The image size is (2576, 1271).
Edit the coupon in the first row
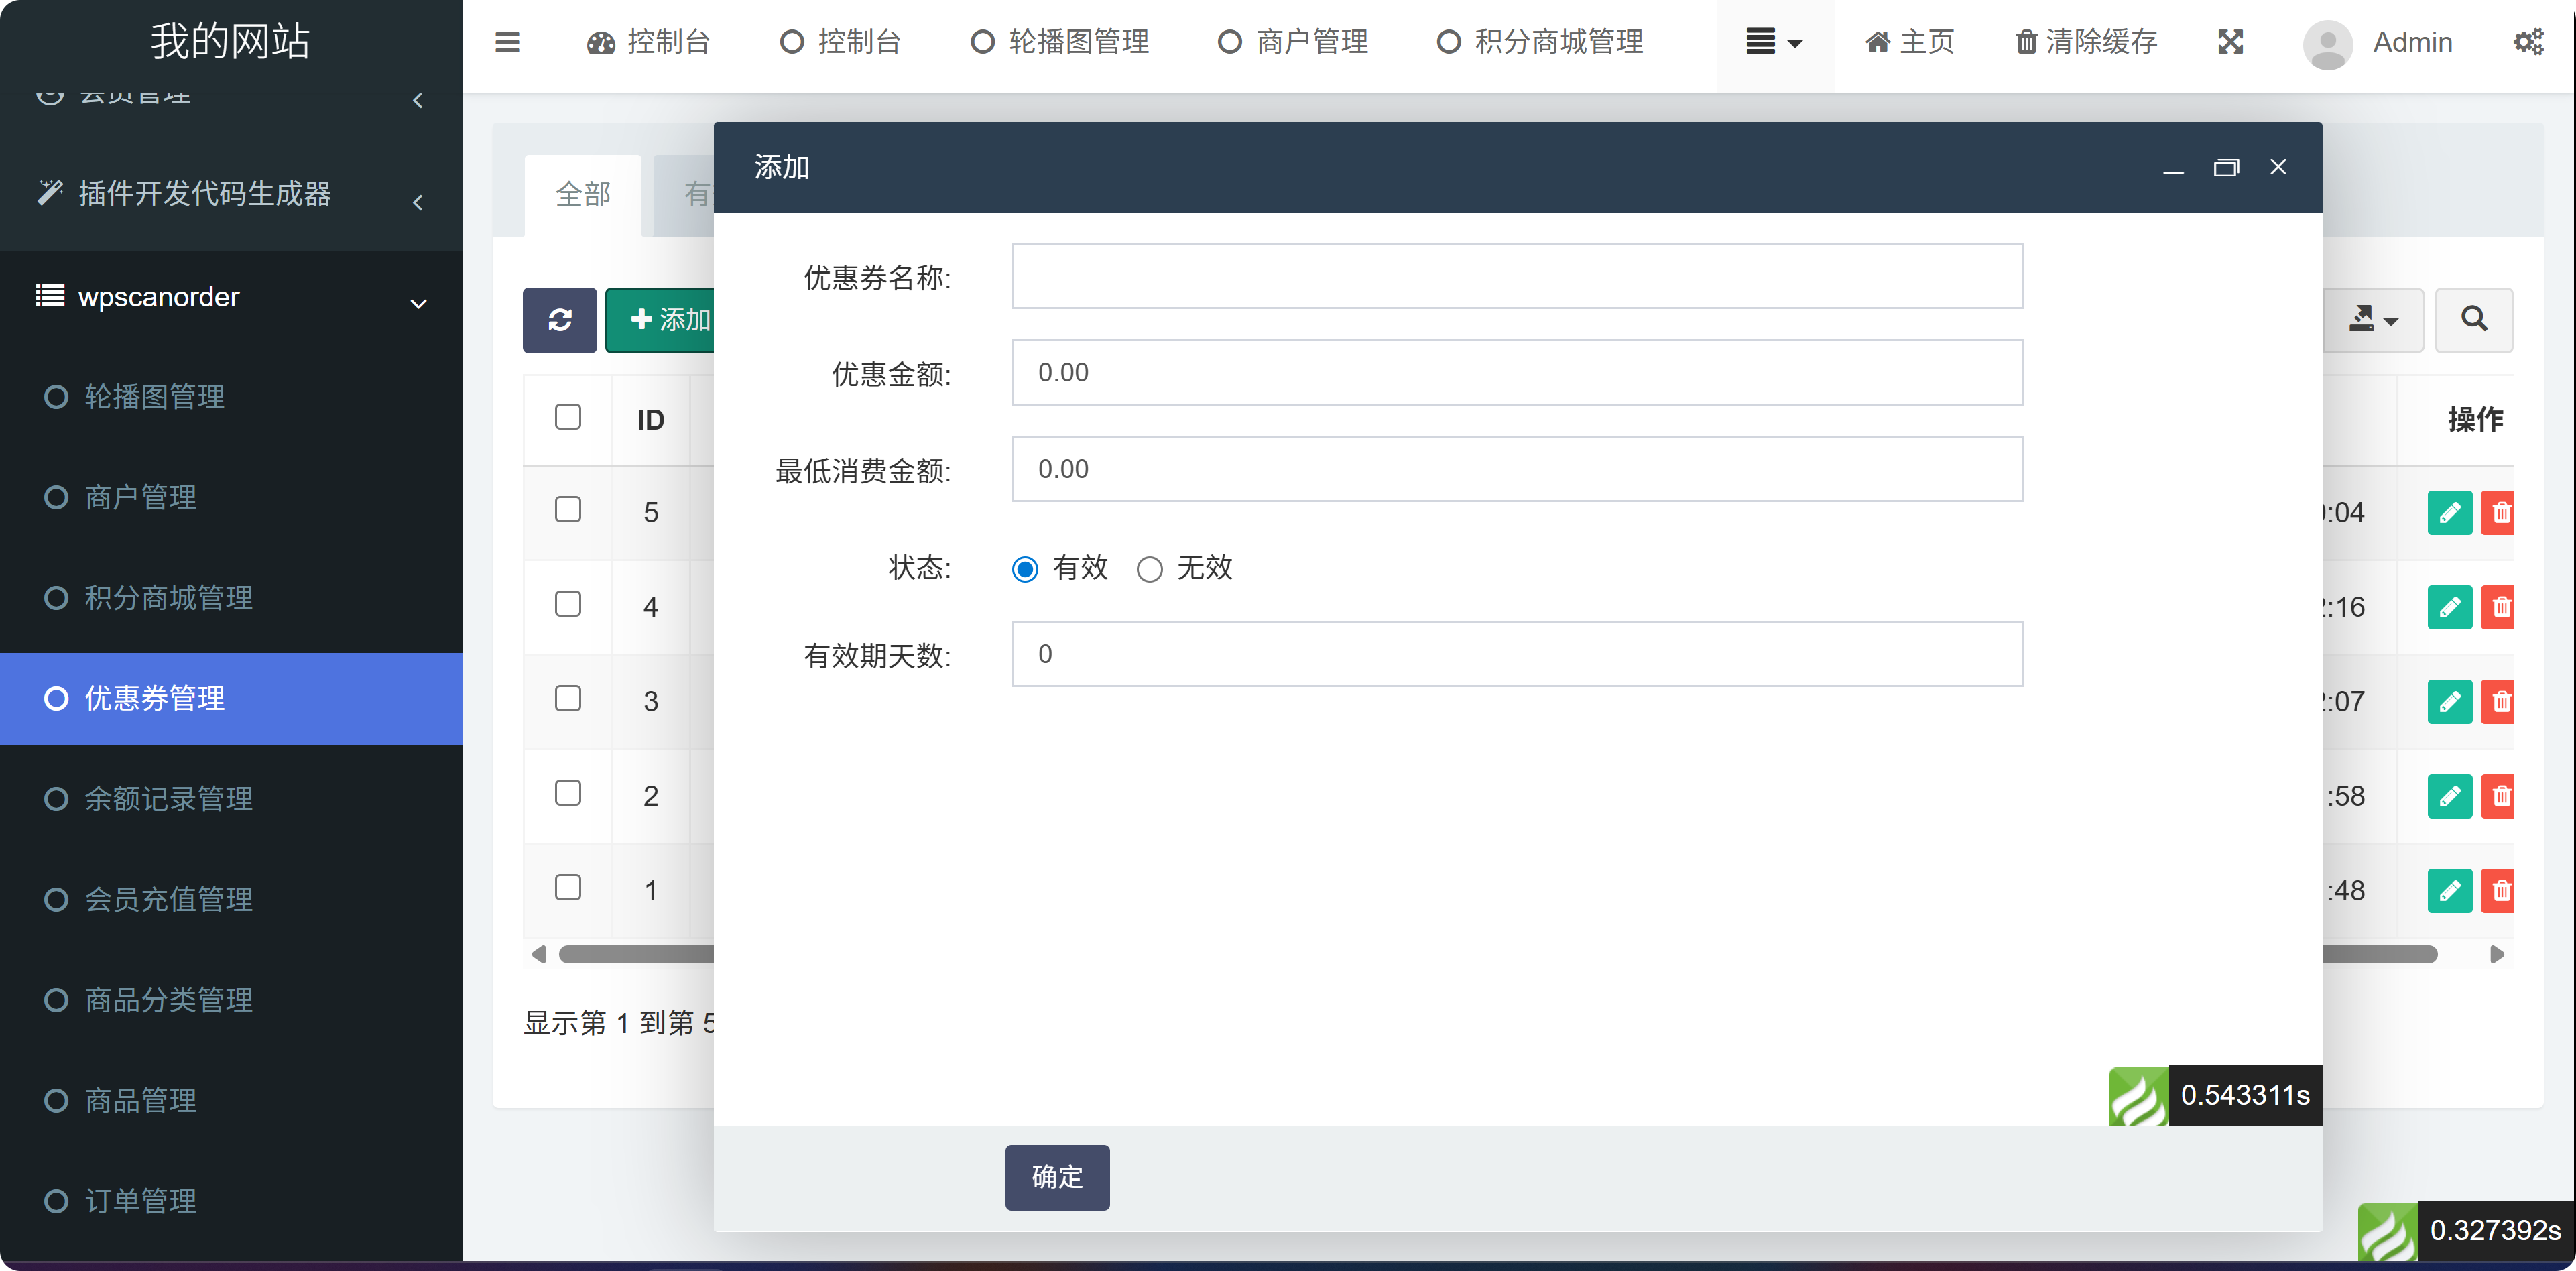point(2449,512)
